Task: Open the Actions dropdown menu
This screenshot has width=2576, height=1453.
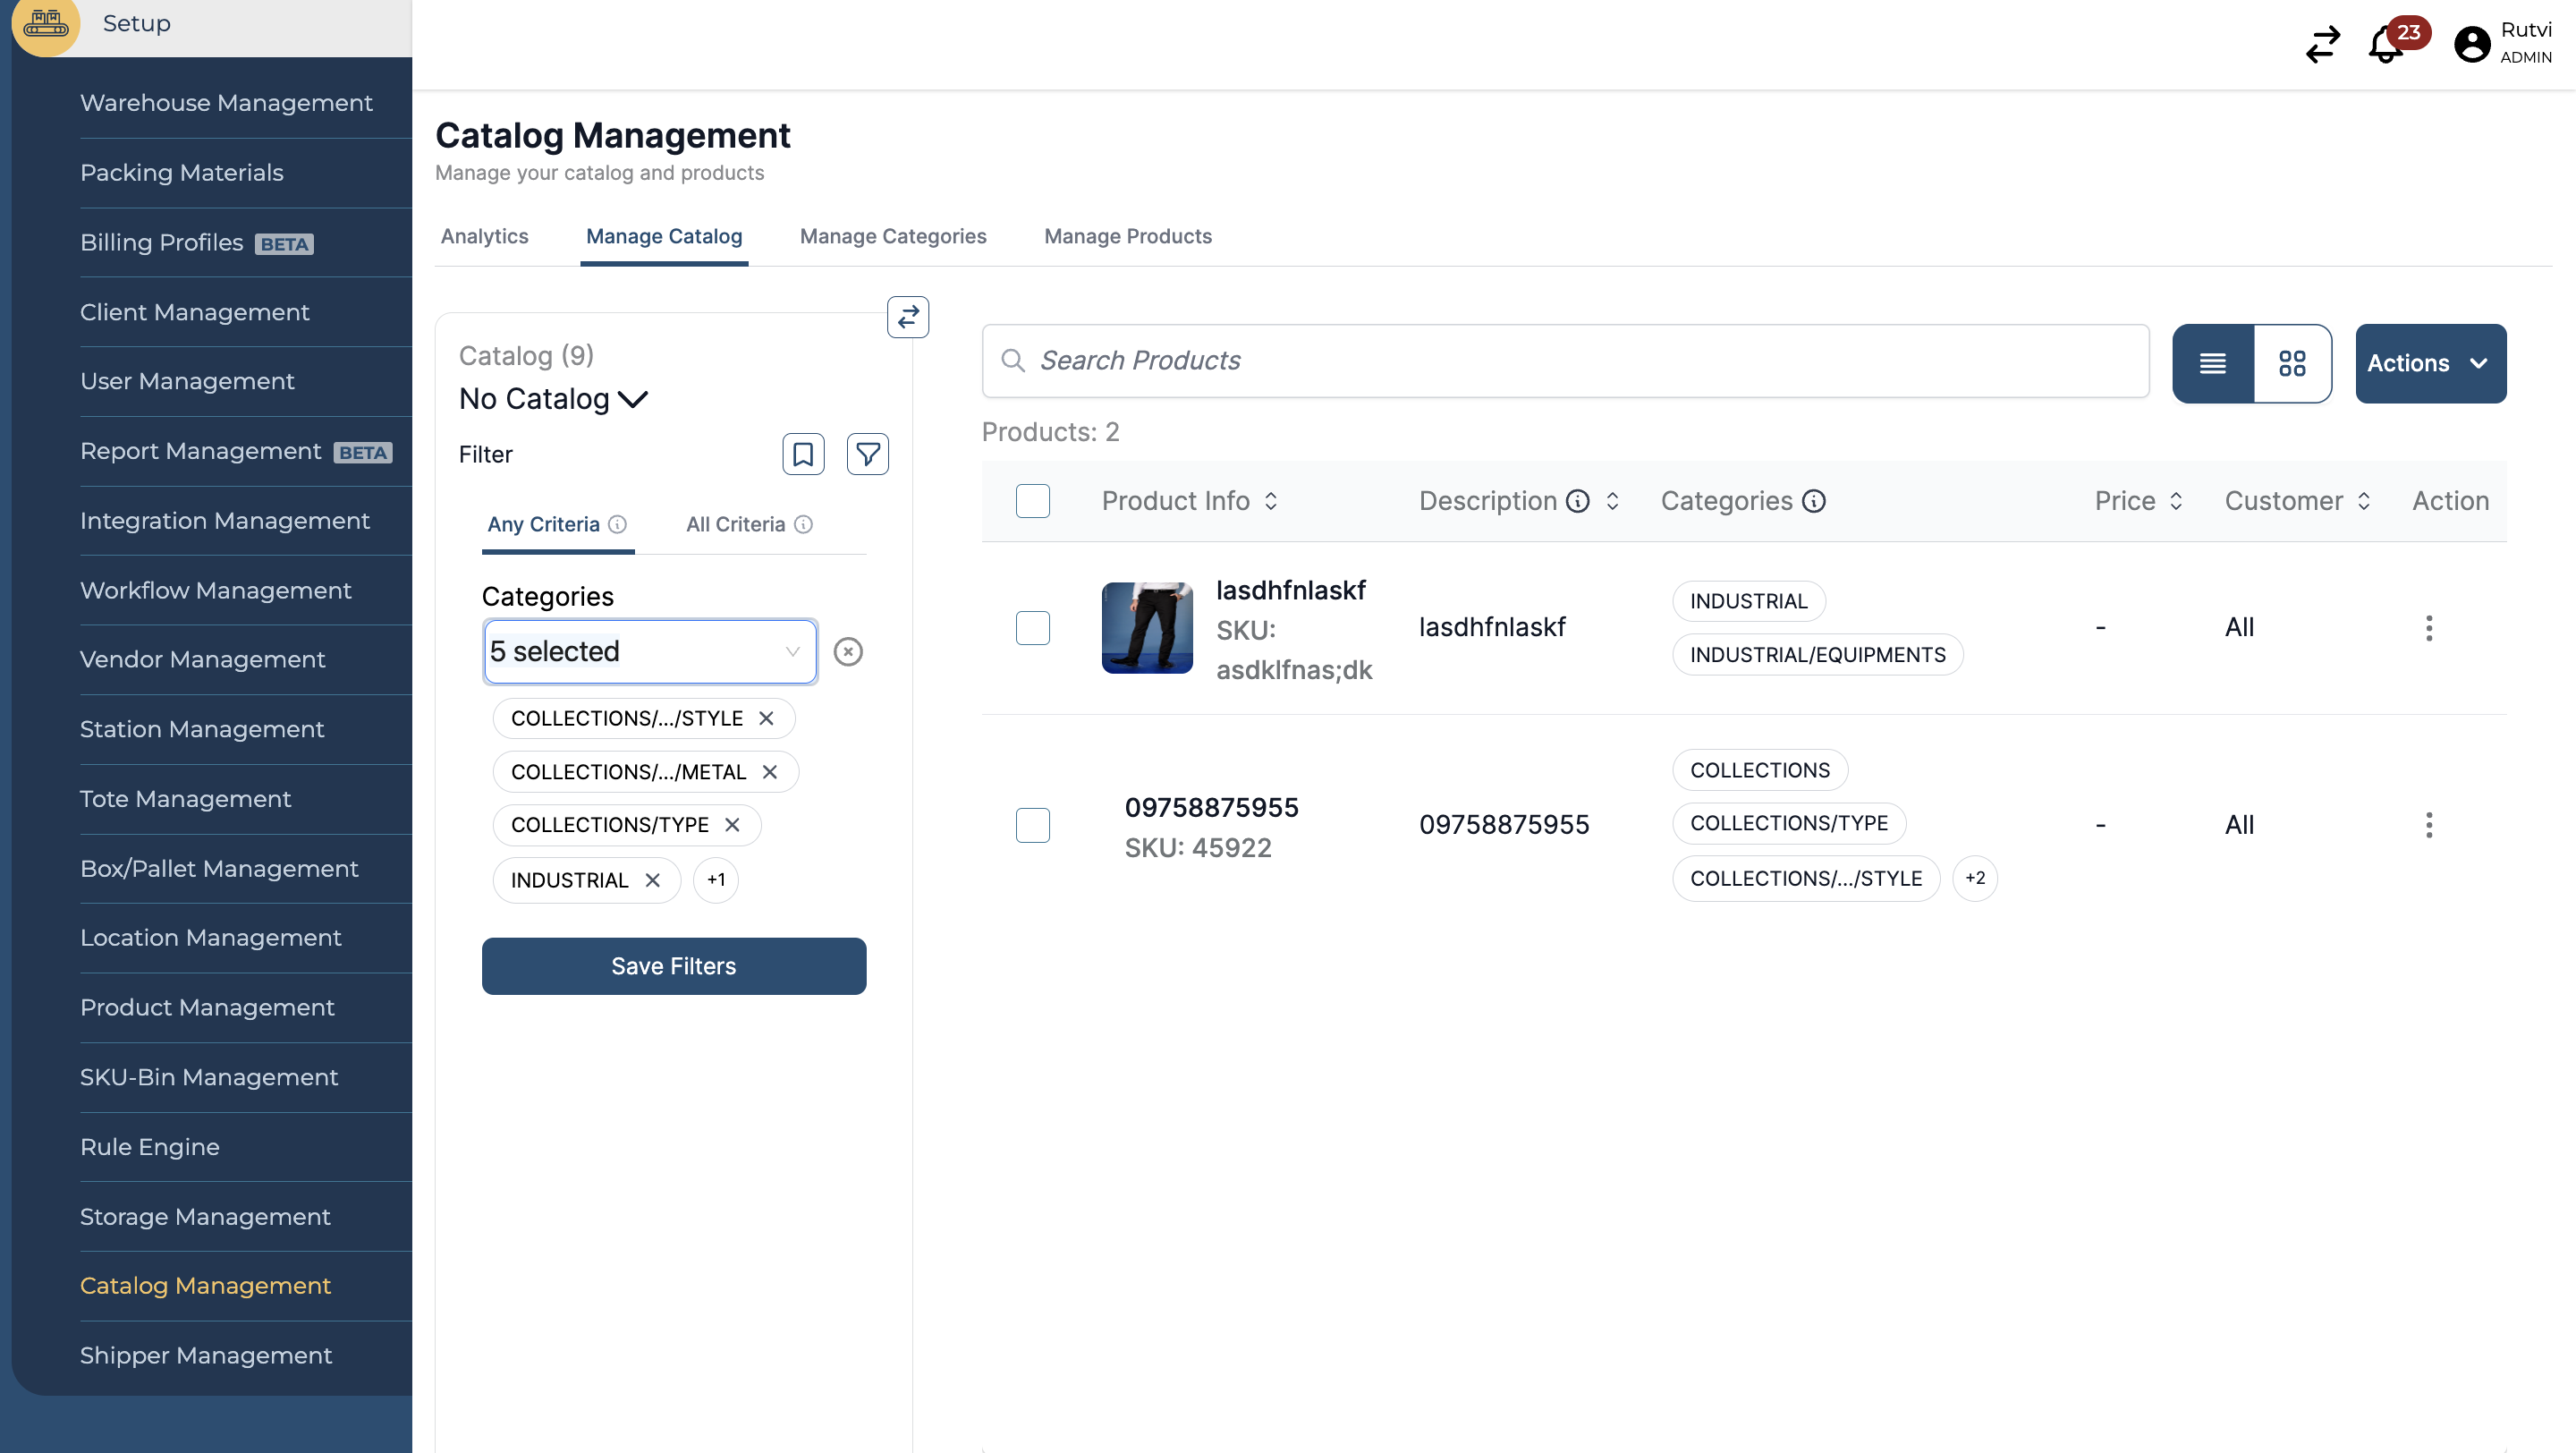Action: click(x=2429, y=363)
